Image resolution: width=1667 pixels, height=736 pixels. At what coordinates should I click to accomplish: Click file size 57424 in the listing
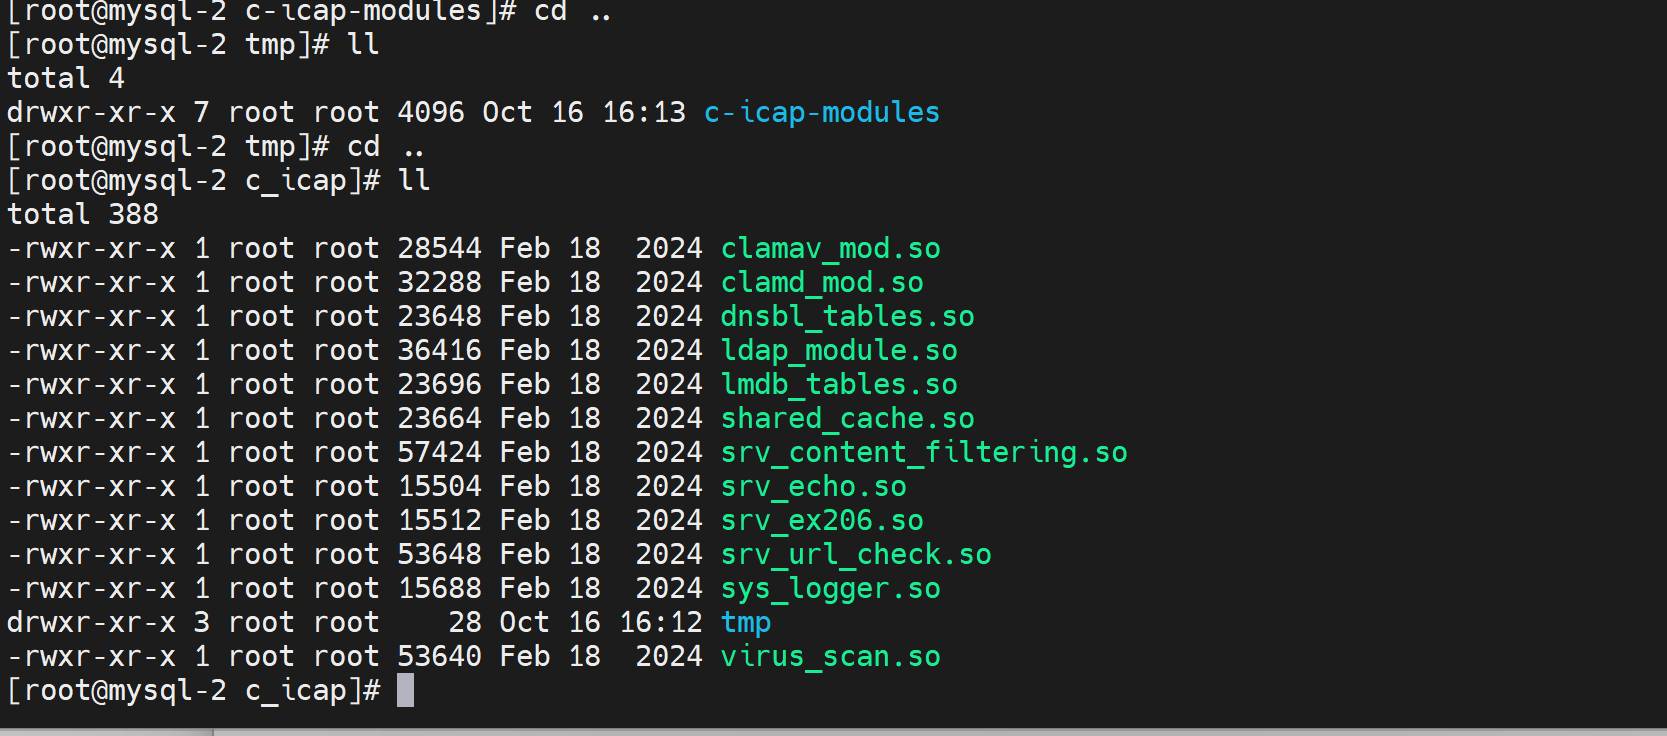(x=439, y=453)
